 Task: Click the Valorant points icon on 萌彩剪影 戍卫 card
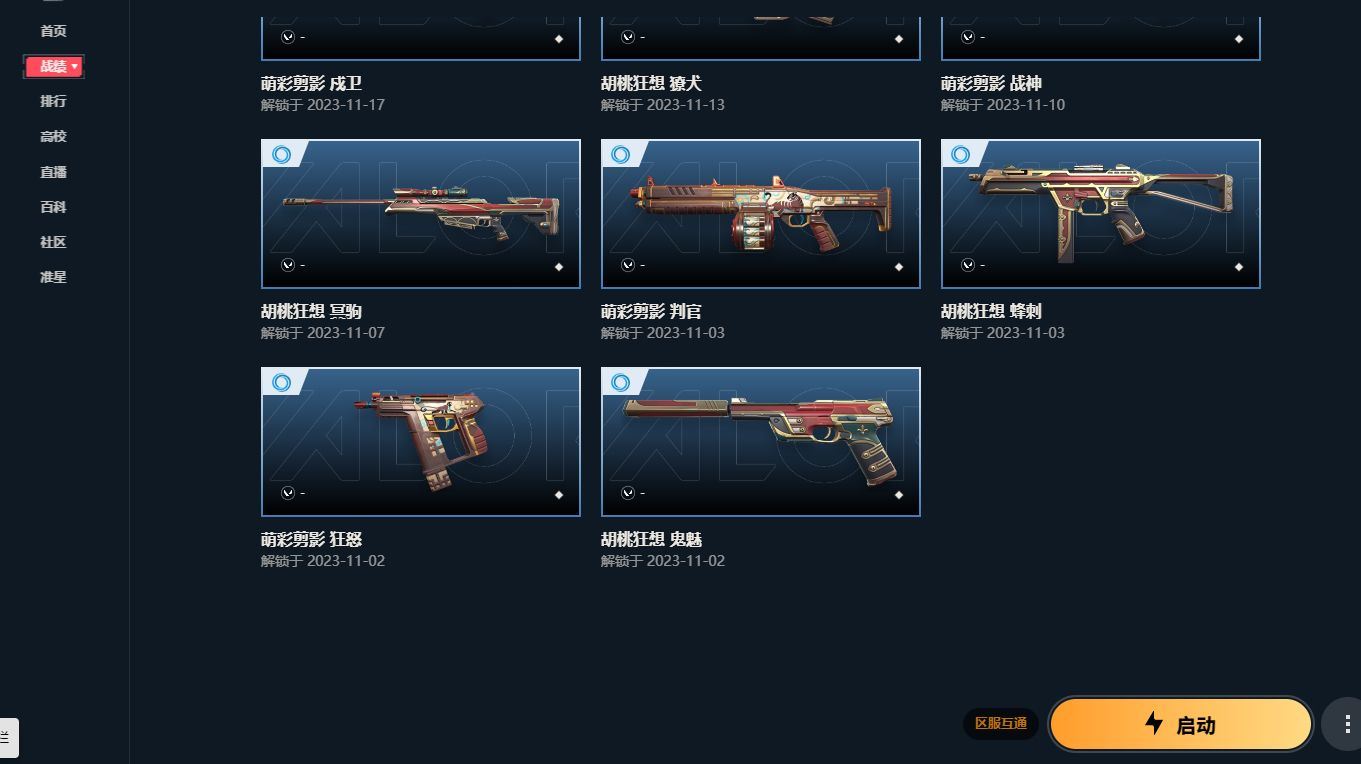(287, 37)
